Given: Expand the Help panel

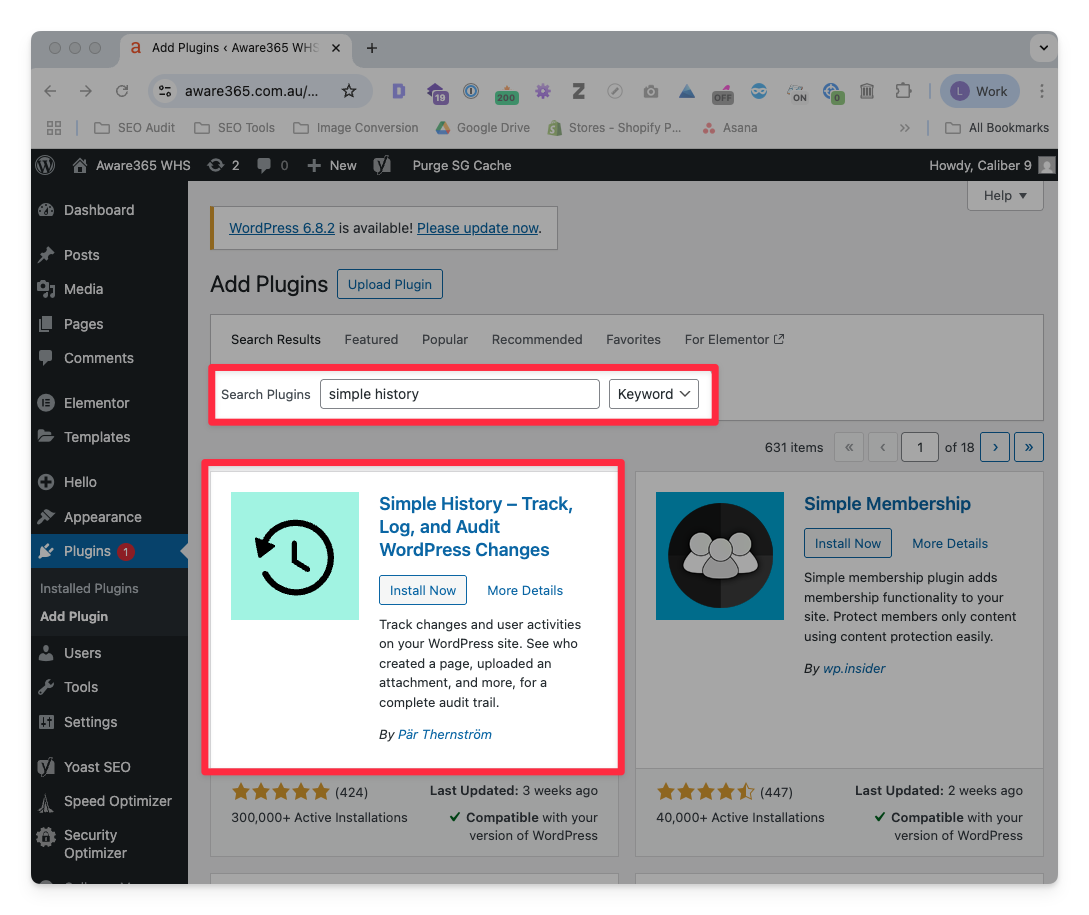Looking at the screenshot, I should click(1005, 196).
